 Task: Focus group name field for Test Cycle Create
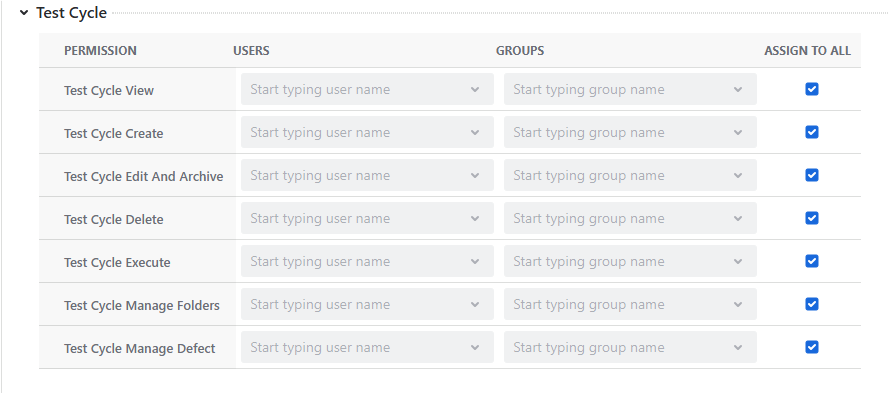[630, 132]
